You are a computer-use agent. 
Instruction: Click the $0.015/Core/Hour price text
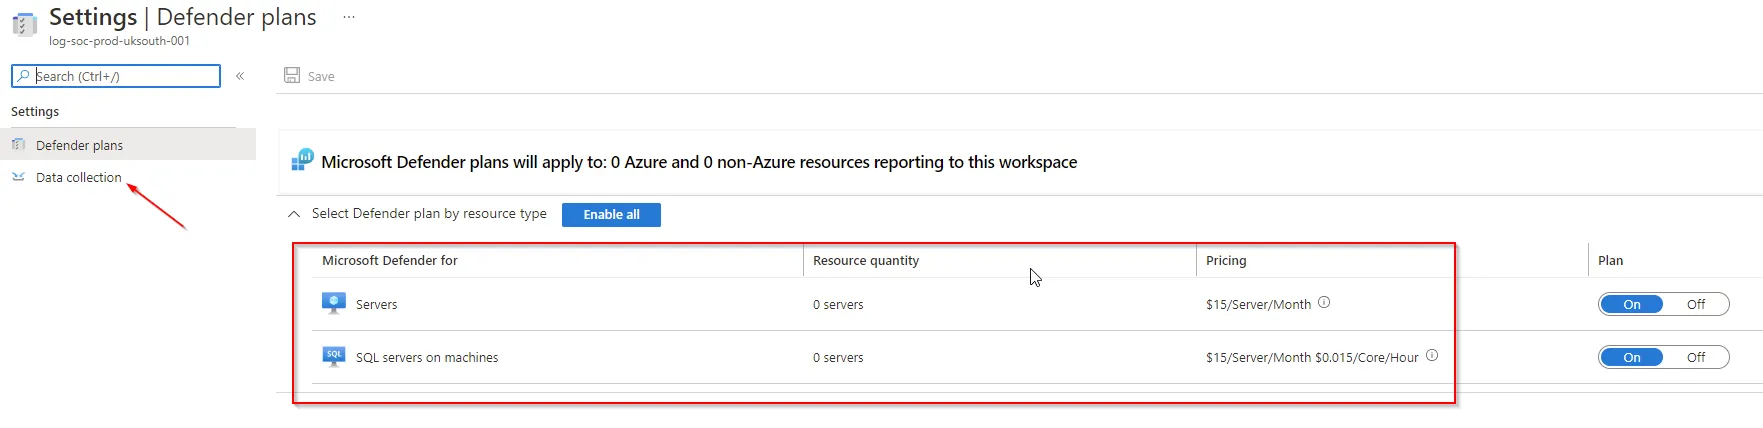(1367, 357)
